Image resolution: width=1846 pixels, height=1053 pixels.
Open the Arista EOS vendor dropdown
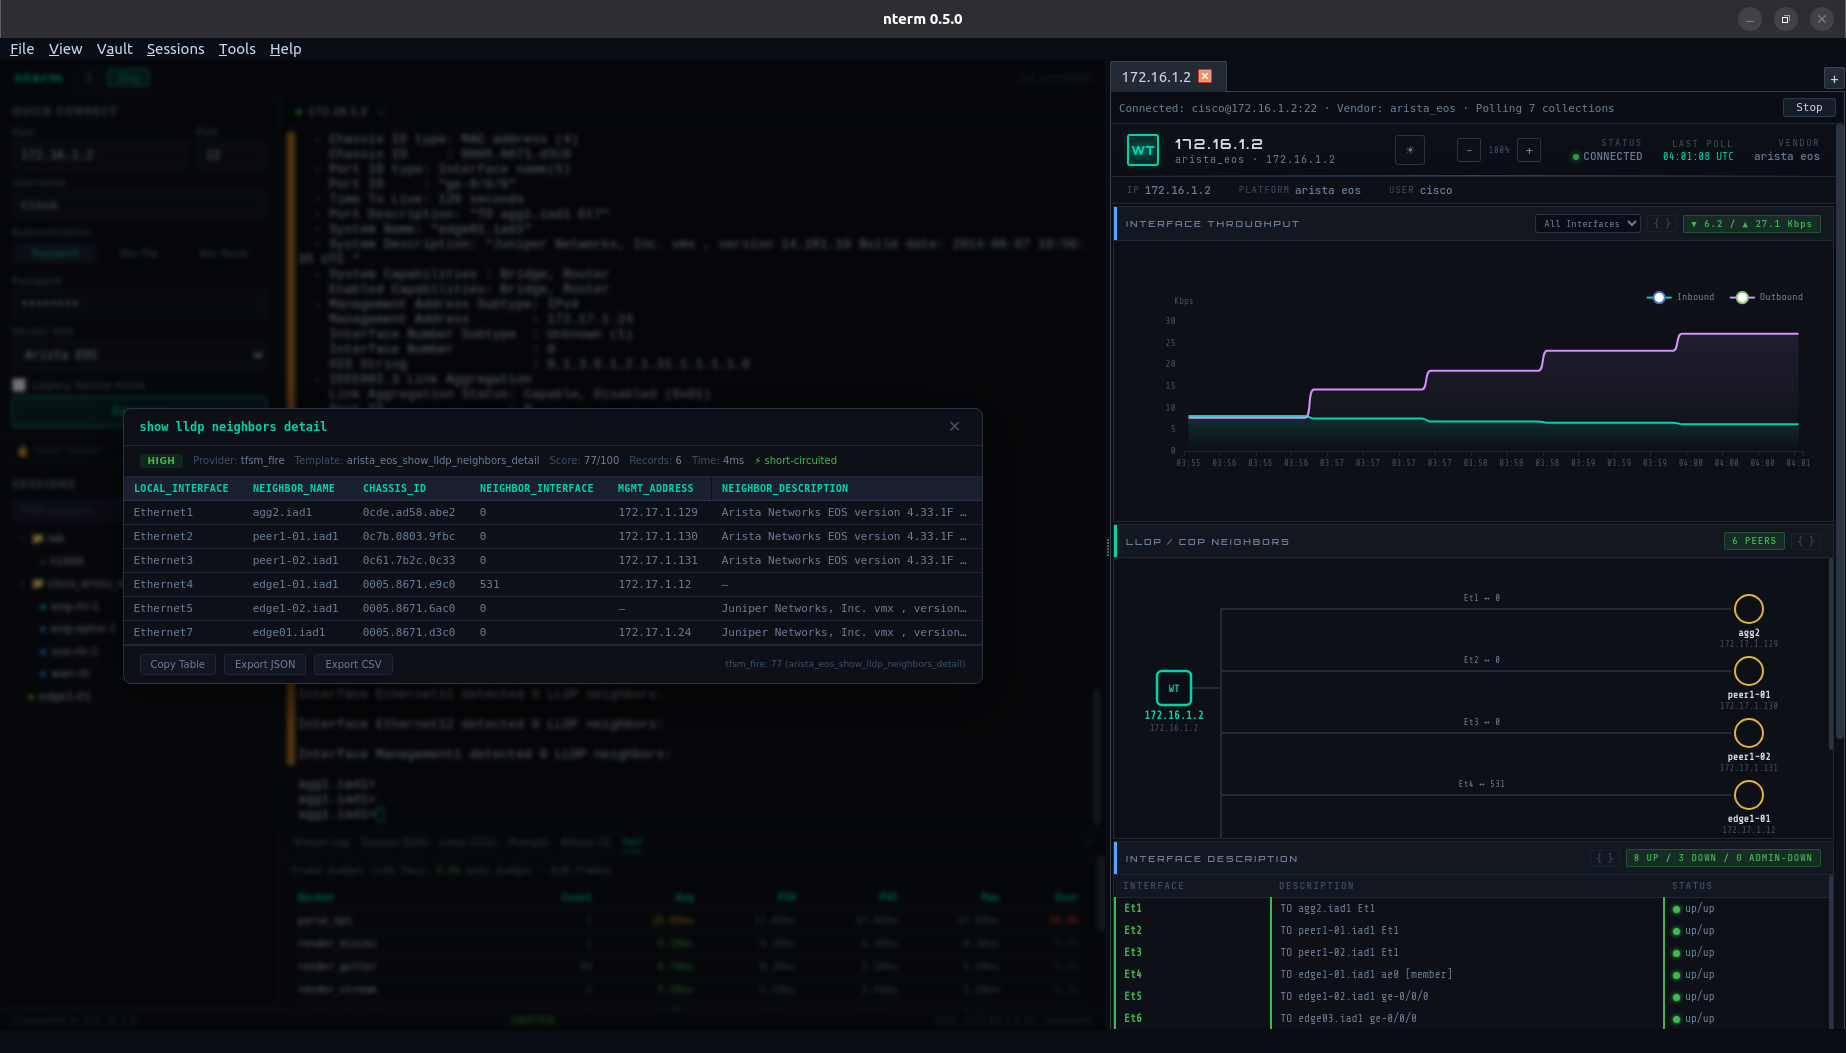tap(140, 354)
